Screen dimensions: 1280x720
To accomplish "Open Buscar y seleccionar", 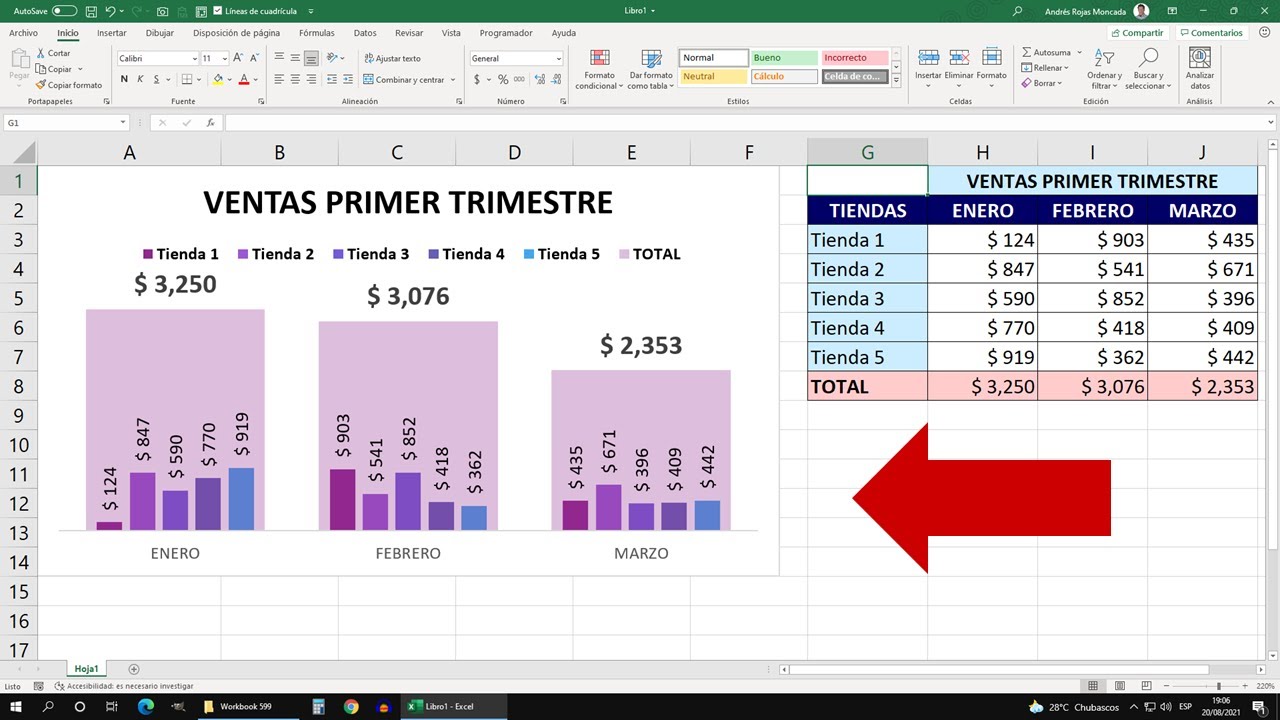I will (x=1148, y=68).
